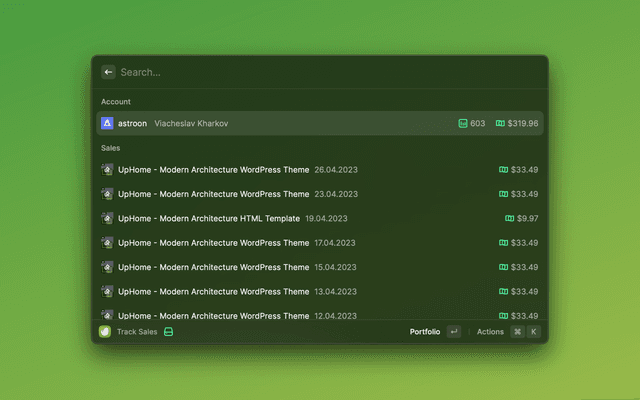This screenshot has height=400, width=640.
Task: Click the sales count icon beside 603
Action: [x=463, y=123]
